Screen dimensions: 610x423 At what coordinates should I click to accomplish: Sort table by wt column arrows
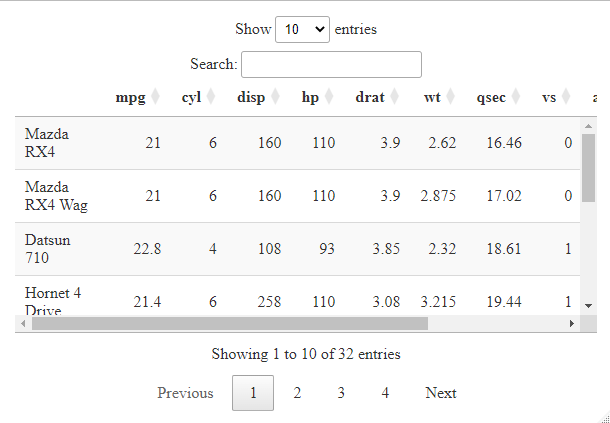click(451, 97)
